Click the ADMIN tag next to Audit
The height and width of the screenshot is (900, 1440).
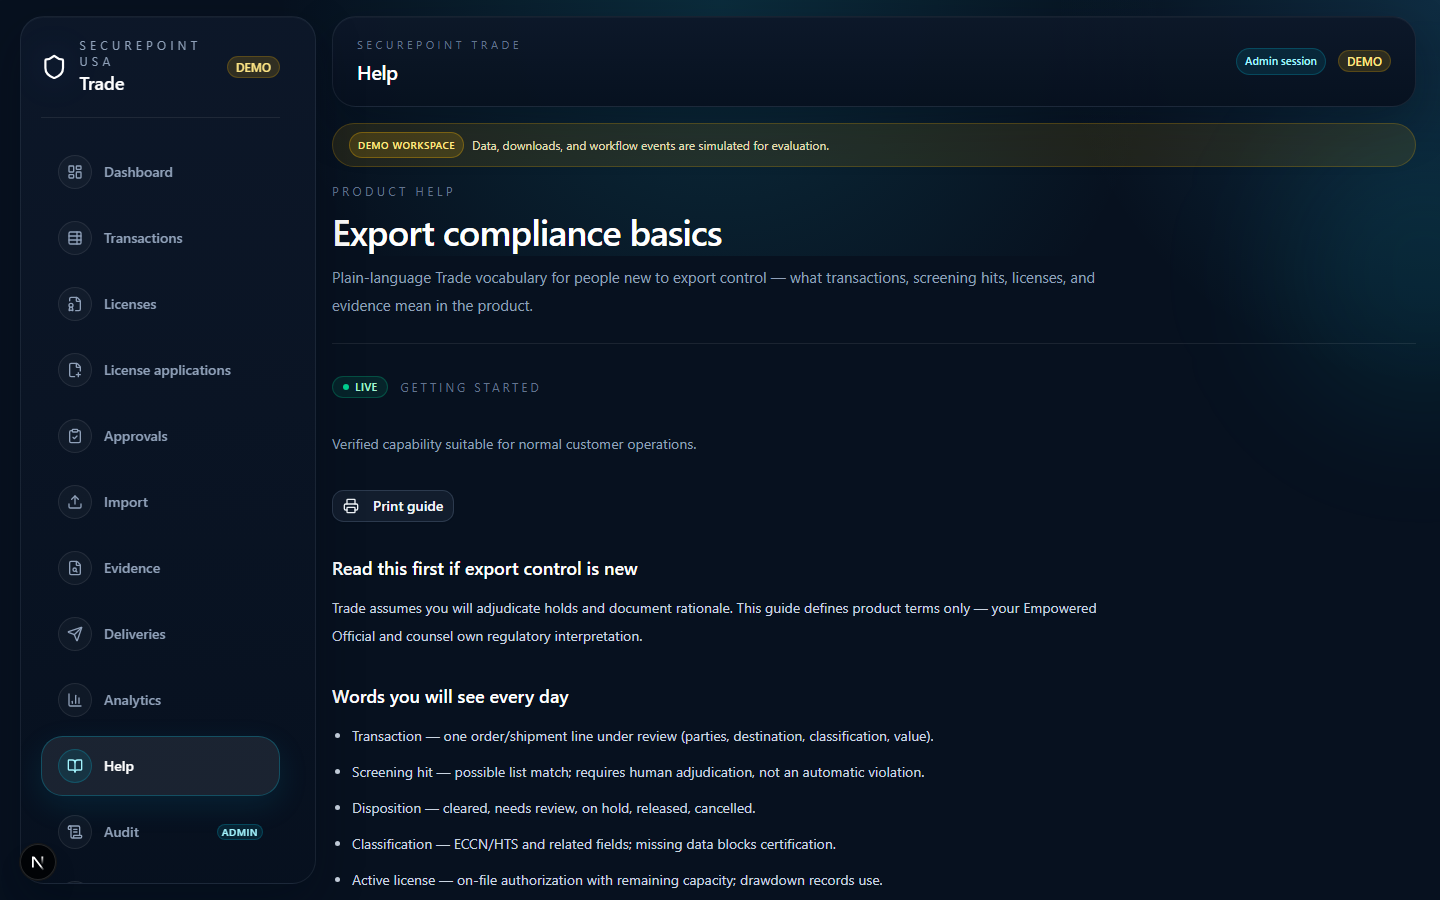point(240,832)
